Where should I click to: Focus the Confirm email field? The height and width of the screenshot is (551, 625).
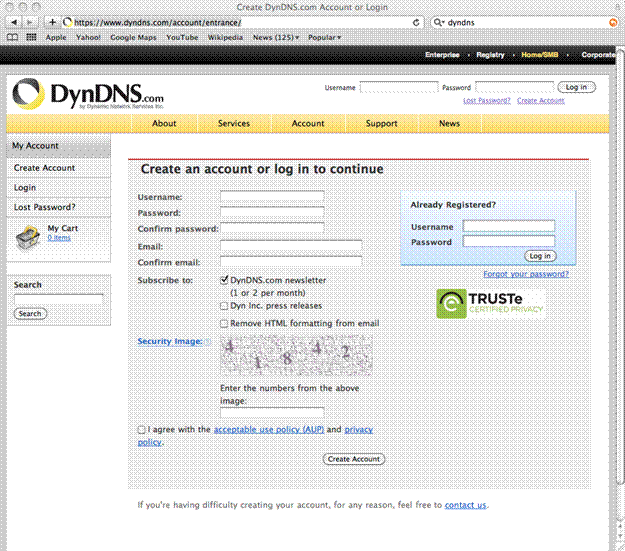291,262
